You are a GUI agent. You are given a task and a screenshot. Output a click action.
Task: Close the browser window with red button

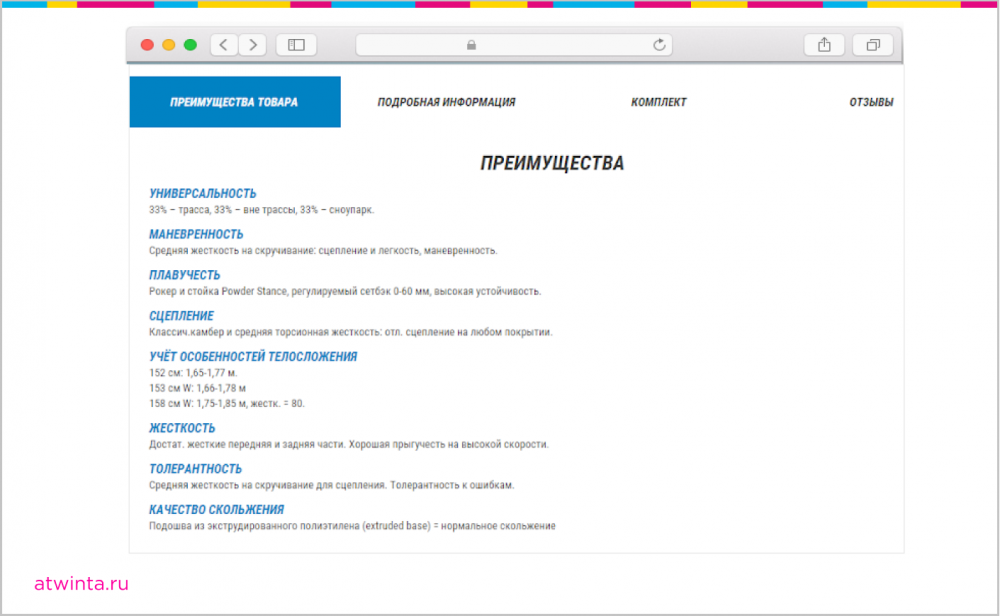(x=147, y=45)
